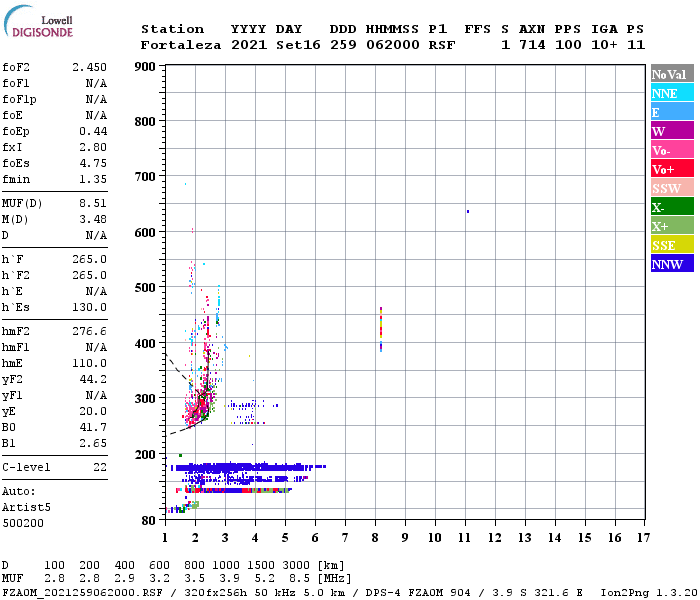The height and width of the screenshot is (600, 700).
Task: Click the D 1000 distance entry
Action: click(226, 565)
